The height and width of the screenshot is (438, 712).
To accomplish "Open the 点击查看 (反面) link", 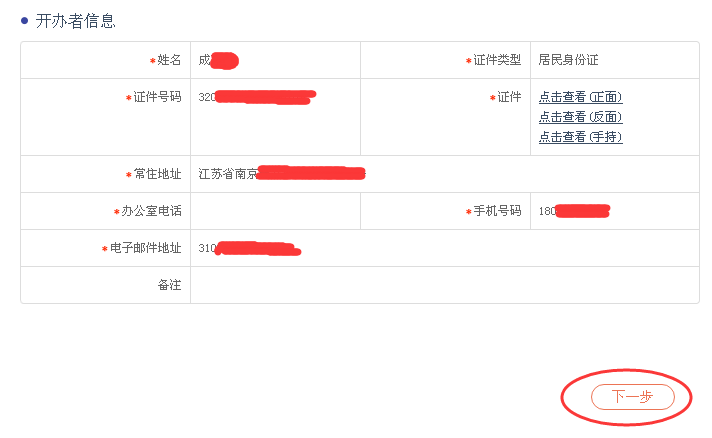I will [x=580, y=117].
